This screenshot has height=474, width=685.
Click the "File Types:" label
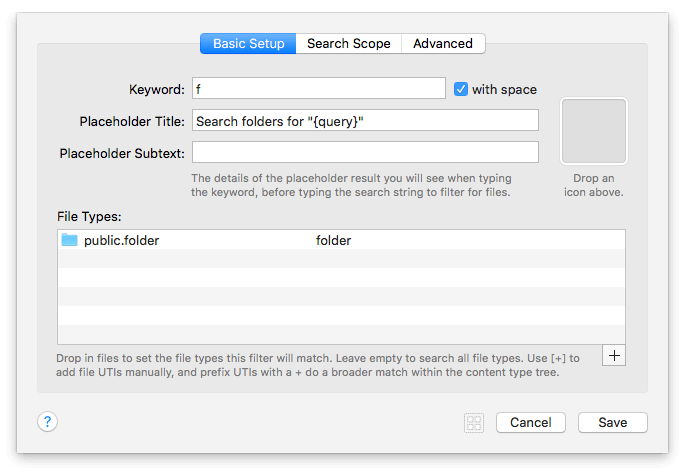[89, 216]
